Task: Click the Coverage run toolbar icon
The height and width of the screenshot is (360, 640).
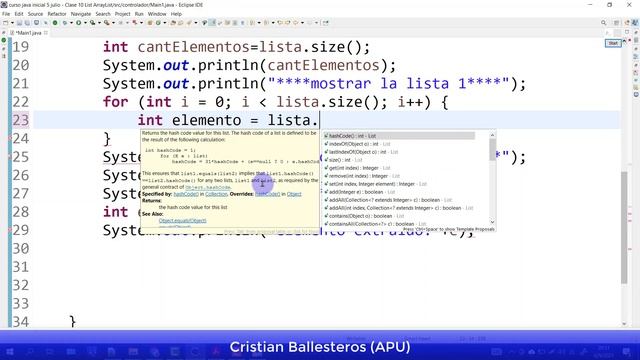Action: [x=92, y=23]
